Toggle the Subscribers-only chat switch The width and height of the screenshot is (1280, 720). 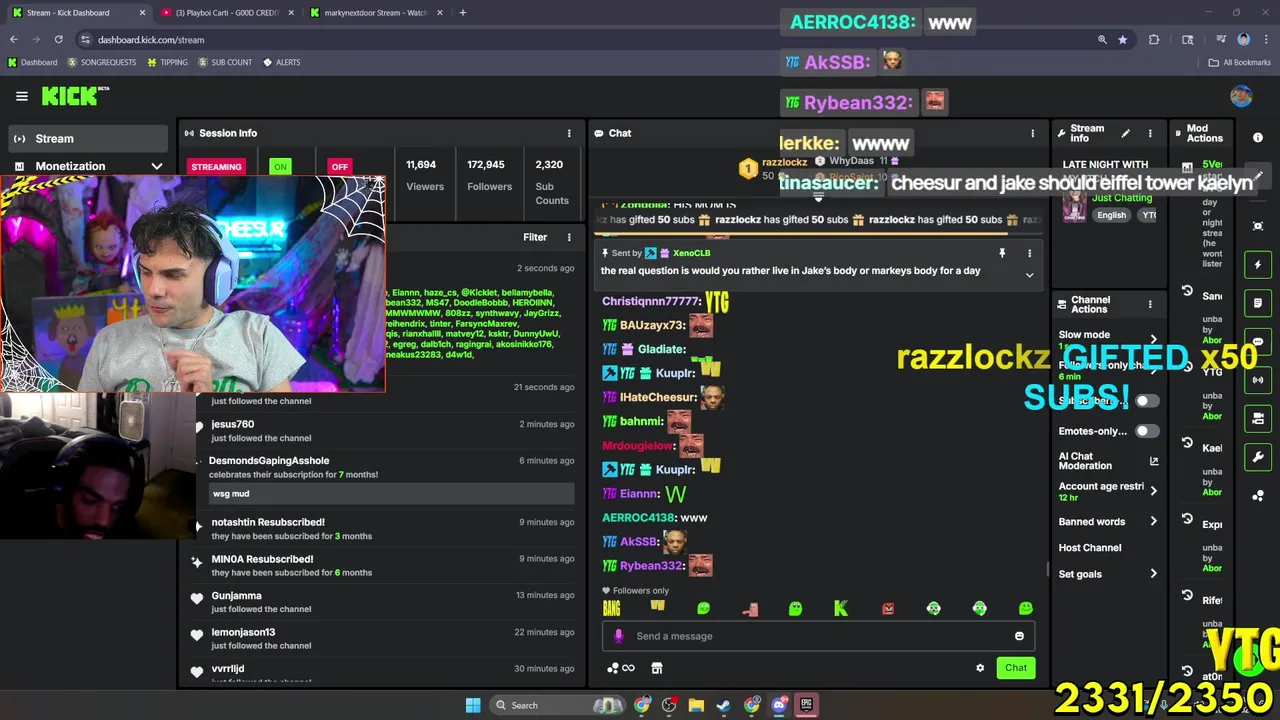1147,401
